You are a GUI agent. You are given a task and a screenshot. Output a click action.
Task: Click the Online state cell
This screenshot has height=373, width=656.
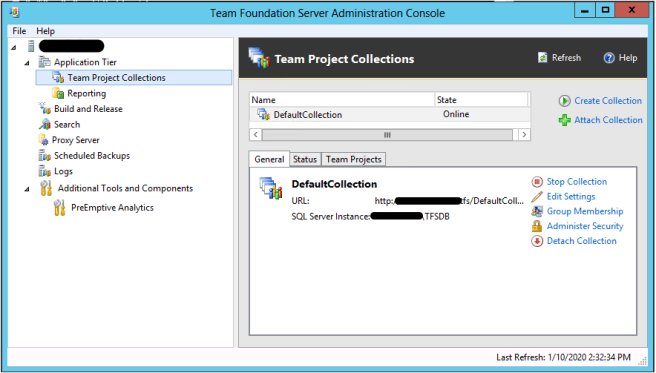(x=456, y=114)
